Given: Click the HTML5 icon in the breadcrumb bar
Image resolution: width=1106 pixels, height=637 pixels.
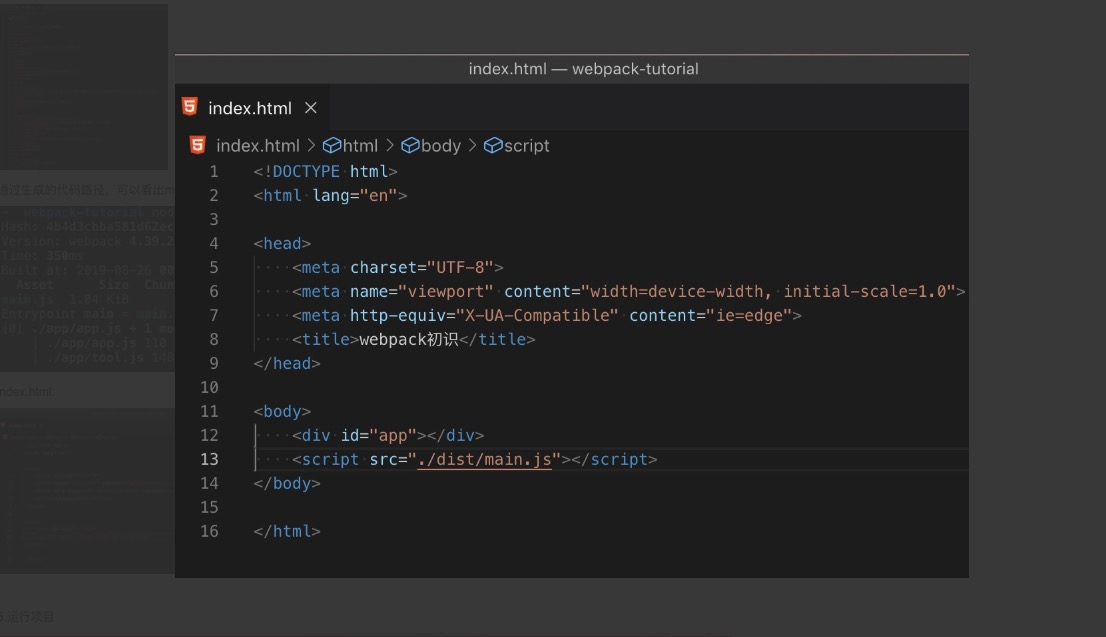Looking at the screenshot, I should click(198, 145).
